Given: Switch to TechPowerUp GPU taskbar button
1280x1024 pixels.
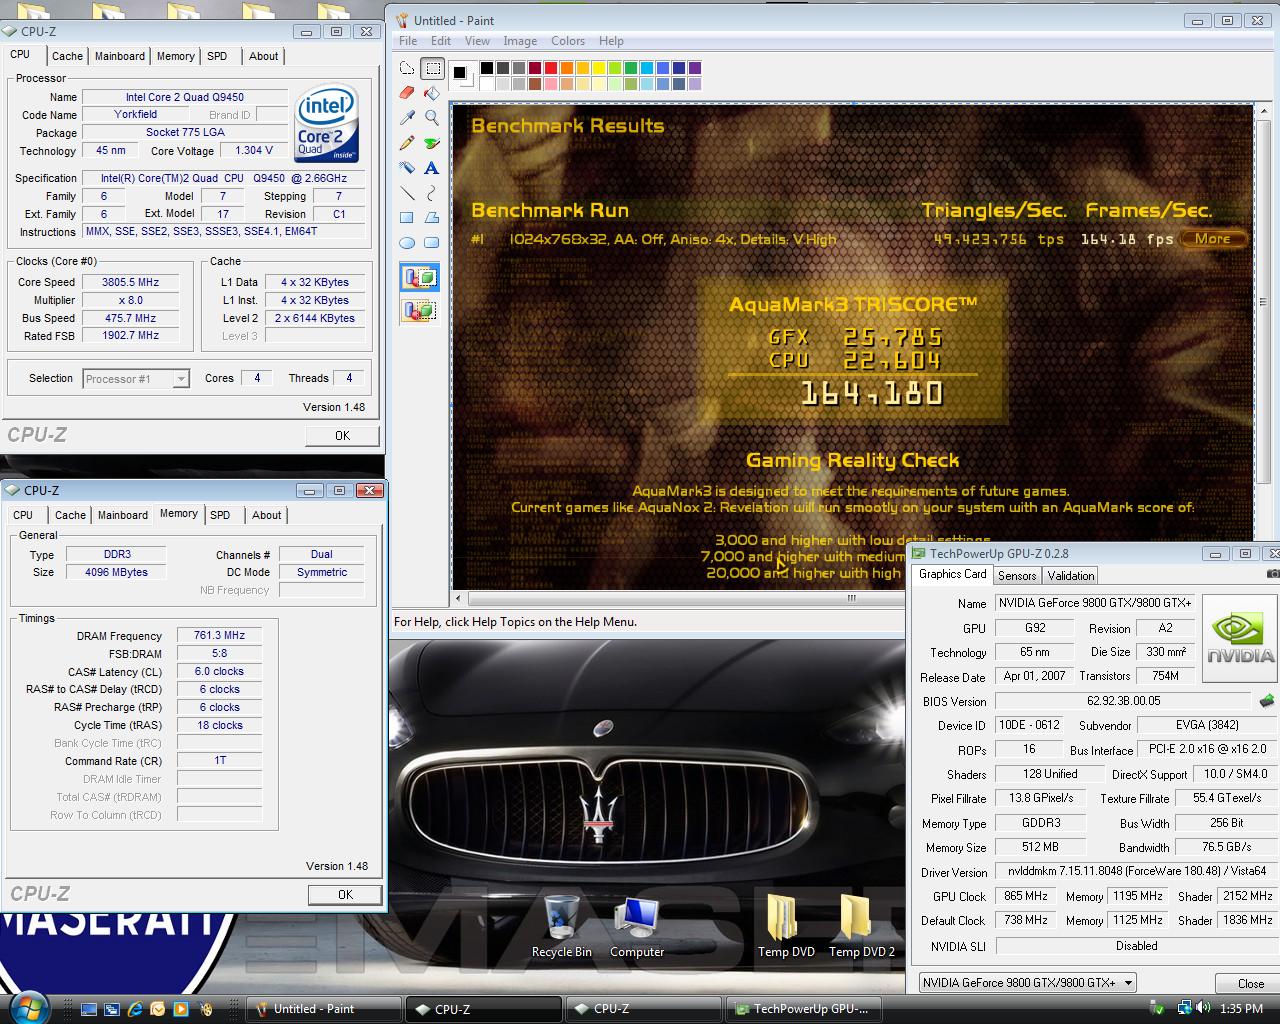Looking at the screenshot, I should tap(804, 1009).
